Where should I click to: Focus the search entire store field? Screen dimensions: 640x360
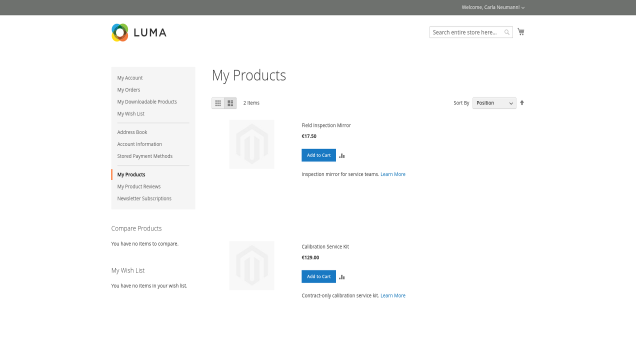click(x=471, y=32)
